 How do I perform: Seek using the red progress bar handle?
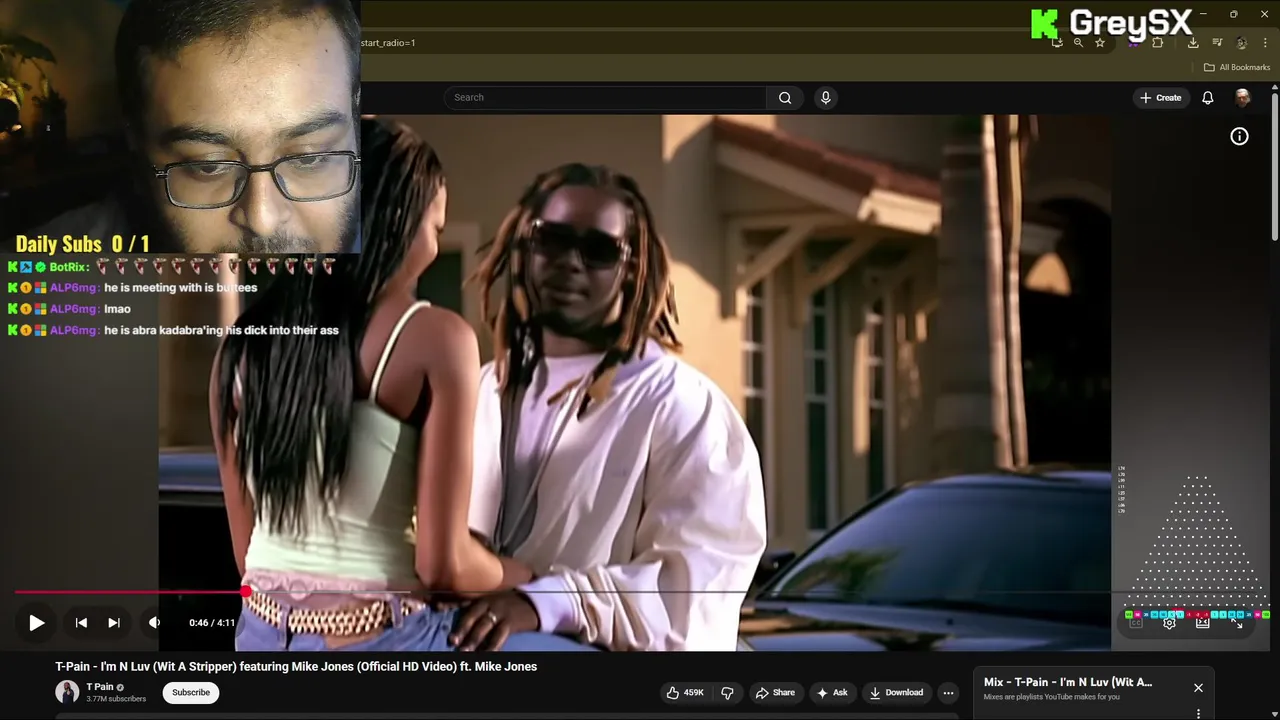pos(246,592)
